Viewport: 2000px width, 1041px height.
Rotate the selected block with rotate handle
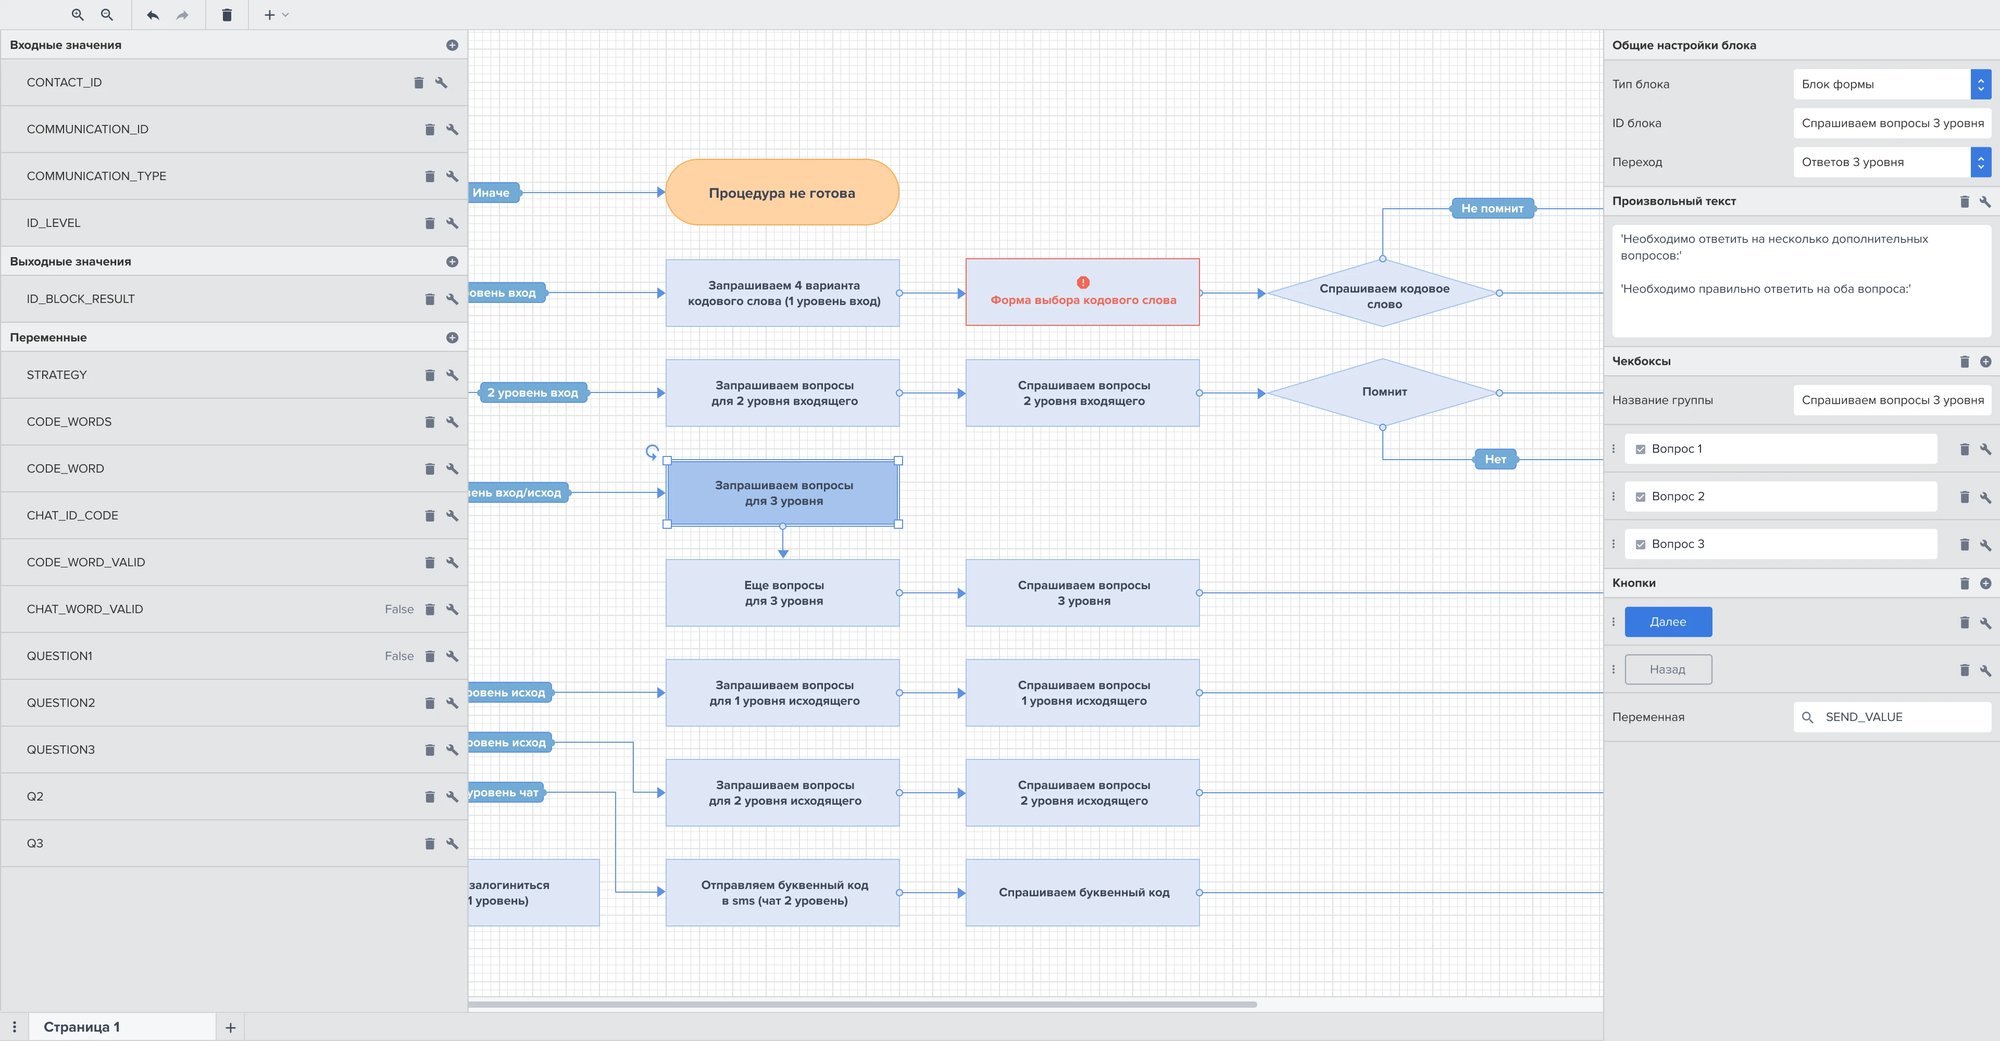(x=652, y=452)
